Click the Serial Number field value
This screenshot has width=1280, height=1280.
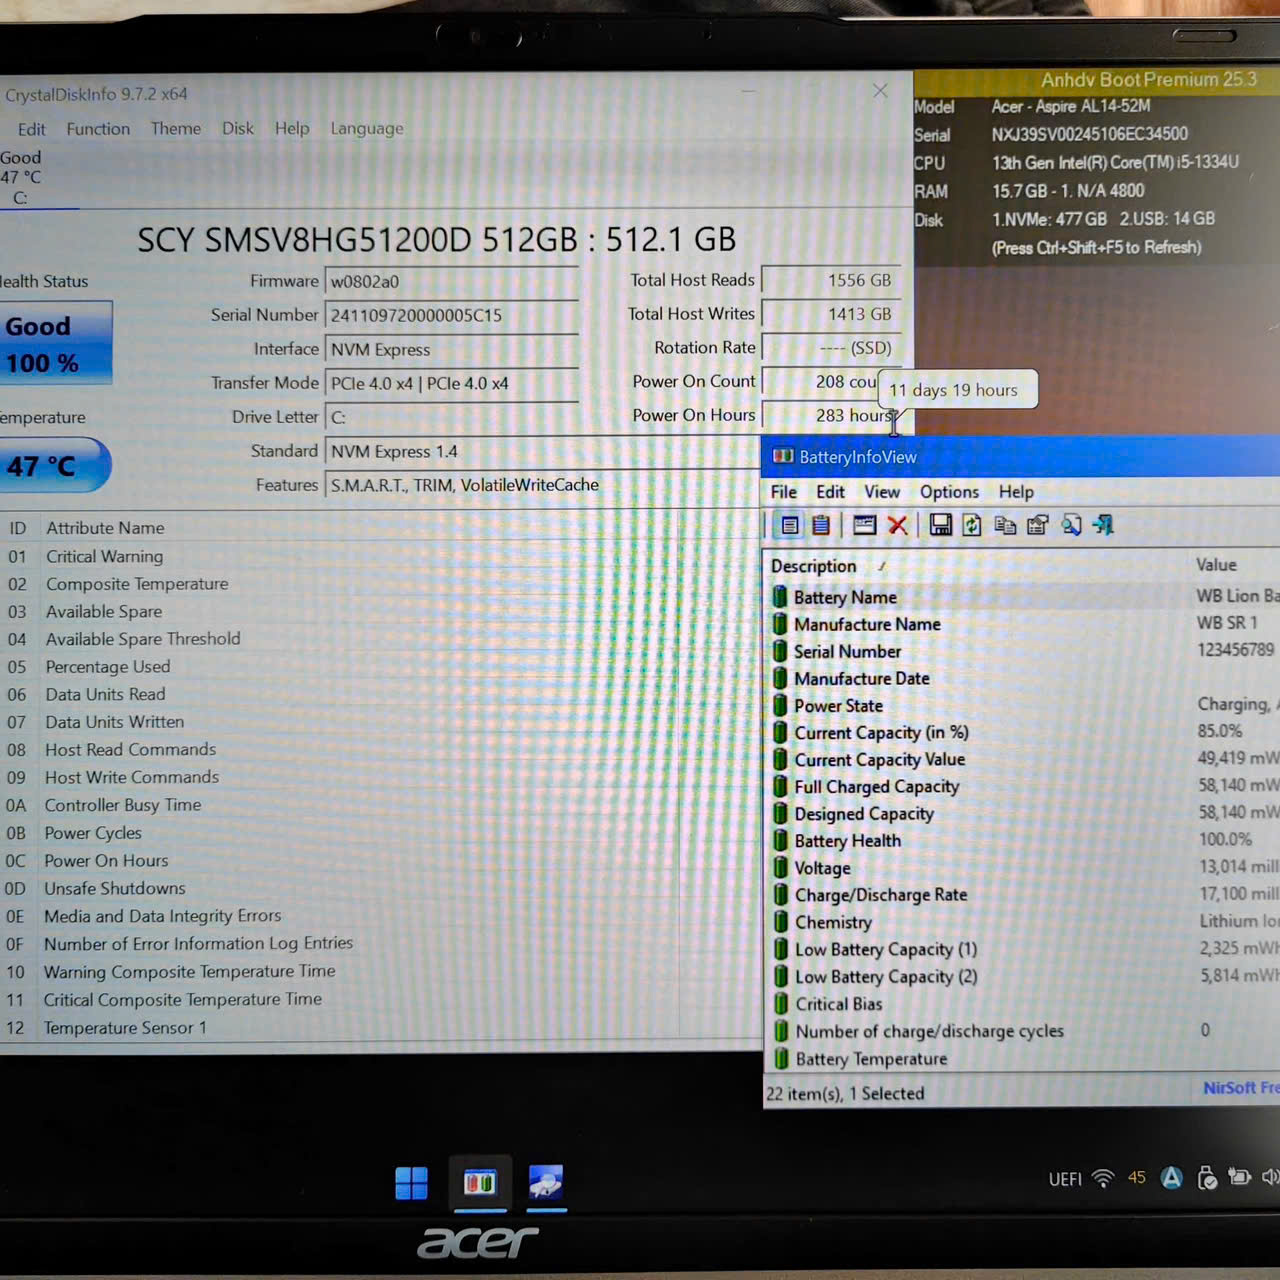click(x=451, y=316)
